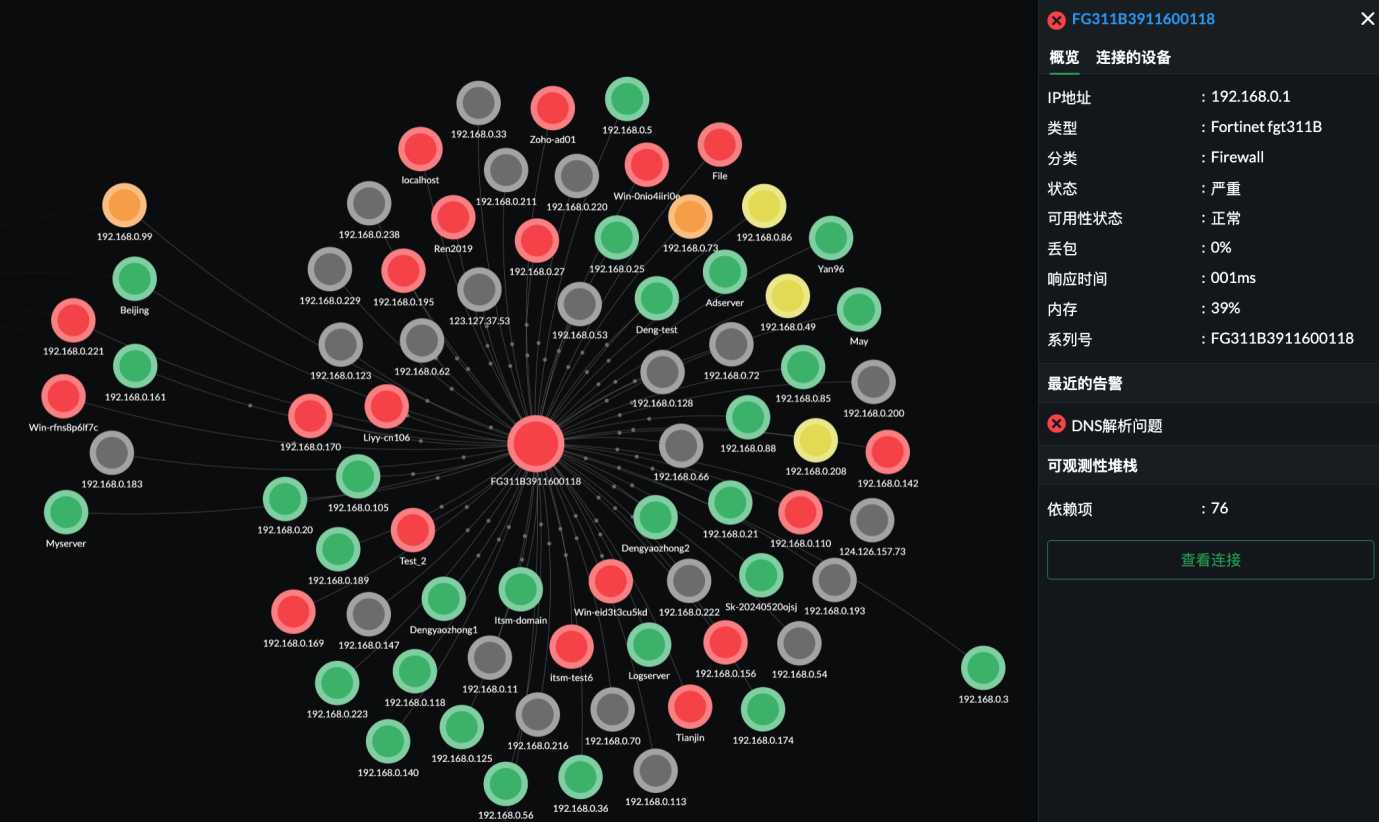Image resolution: width=1379 pixels, height=822 pixels.
Task: Select the Logserver device node
Action: (x=650, y=645)
